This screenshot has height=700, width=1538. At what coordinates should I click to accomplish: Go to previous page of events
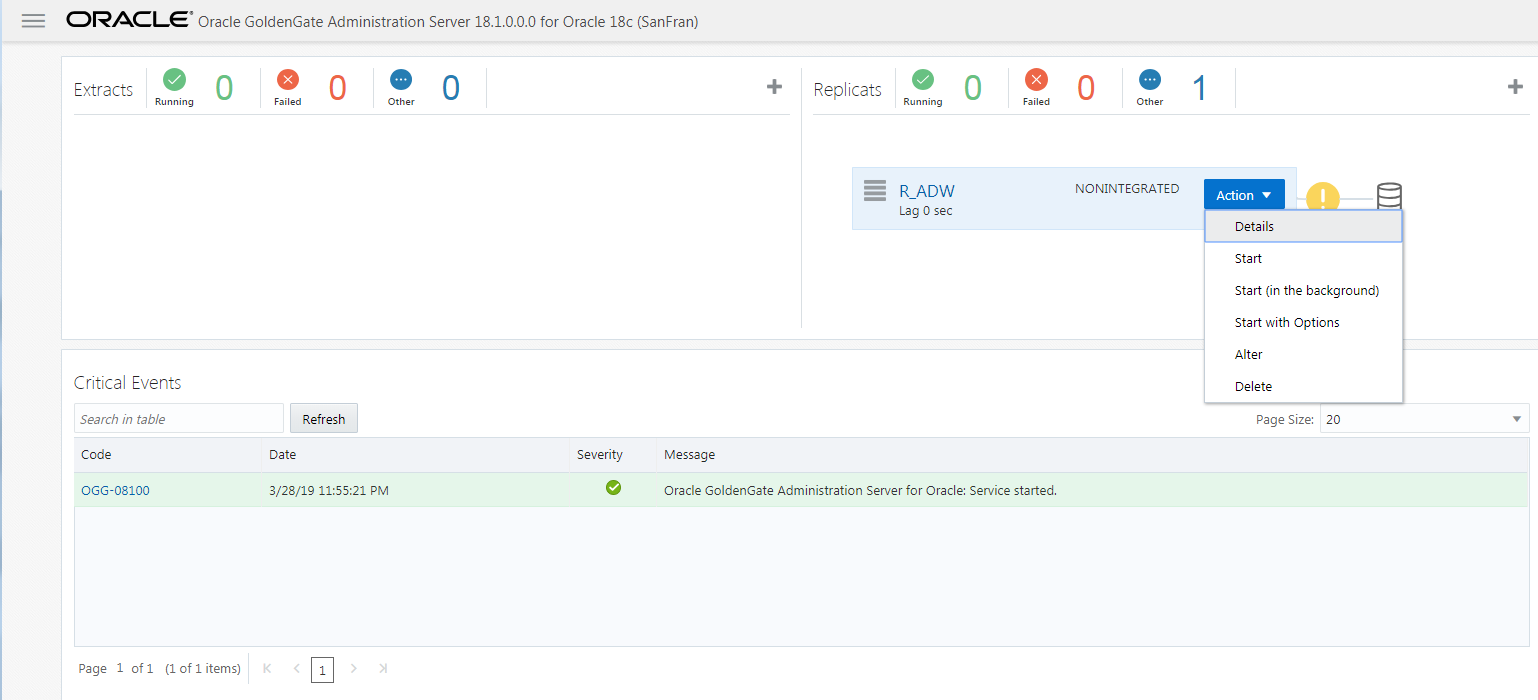(296, 669)
